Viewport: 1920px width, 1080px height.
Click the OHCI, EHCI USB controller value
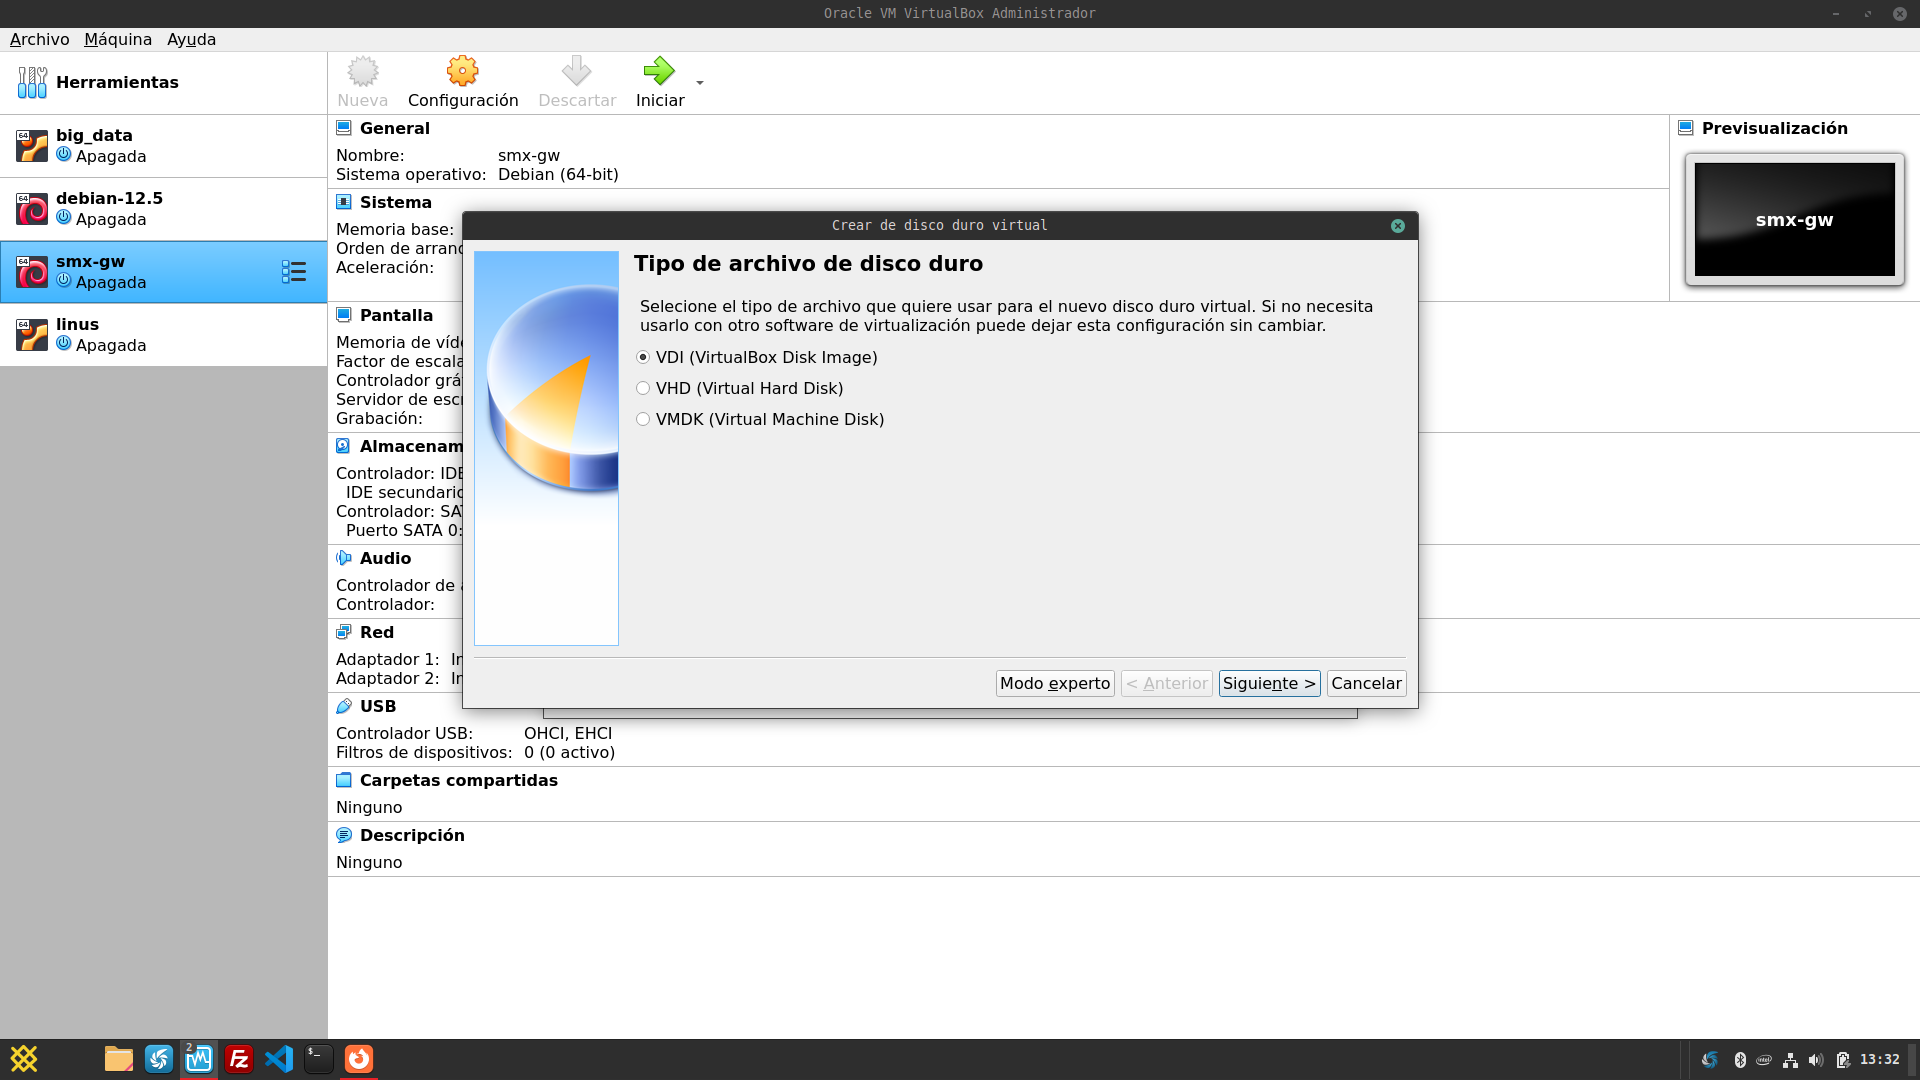click(x=568, y=734)
